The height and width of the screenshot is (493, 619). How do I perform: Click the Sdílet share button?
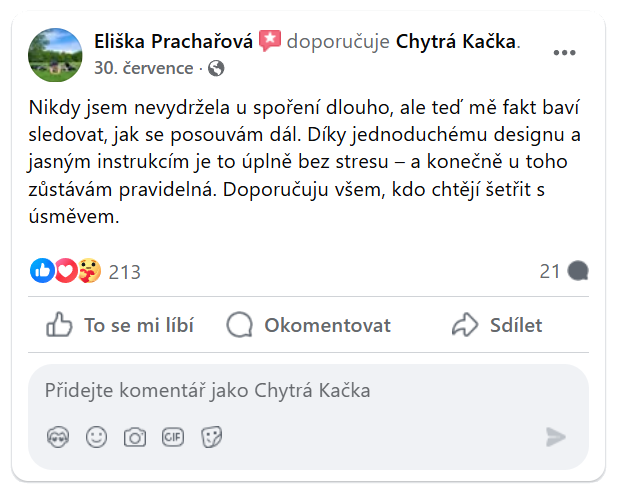497,325
